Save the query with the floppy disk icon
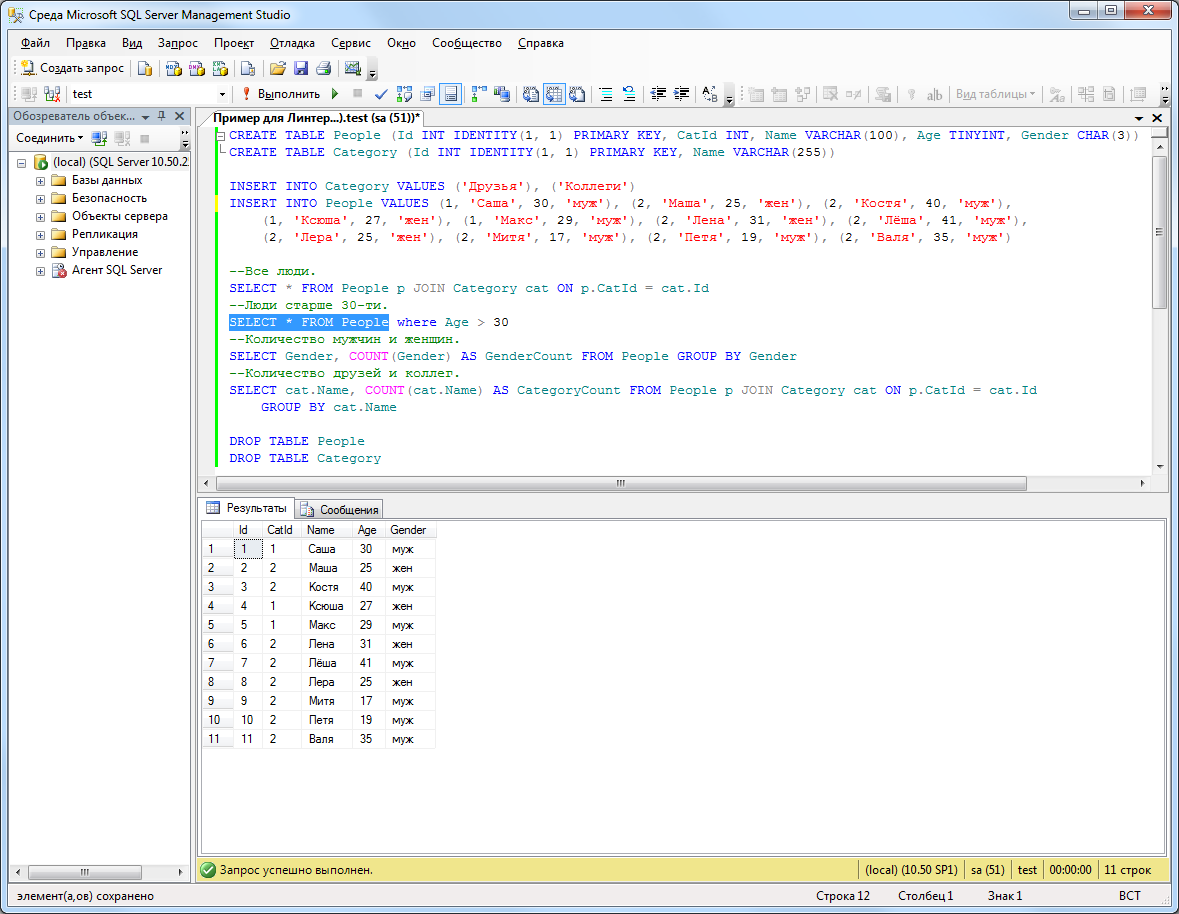This screenshot has height=914, width=1179. click(301, 68)
